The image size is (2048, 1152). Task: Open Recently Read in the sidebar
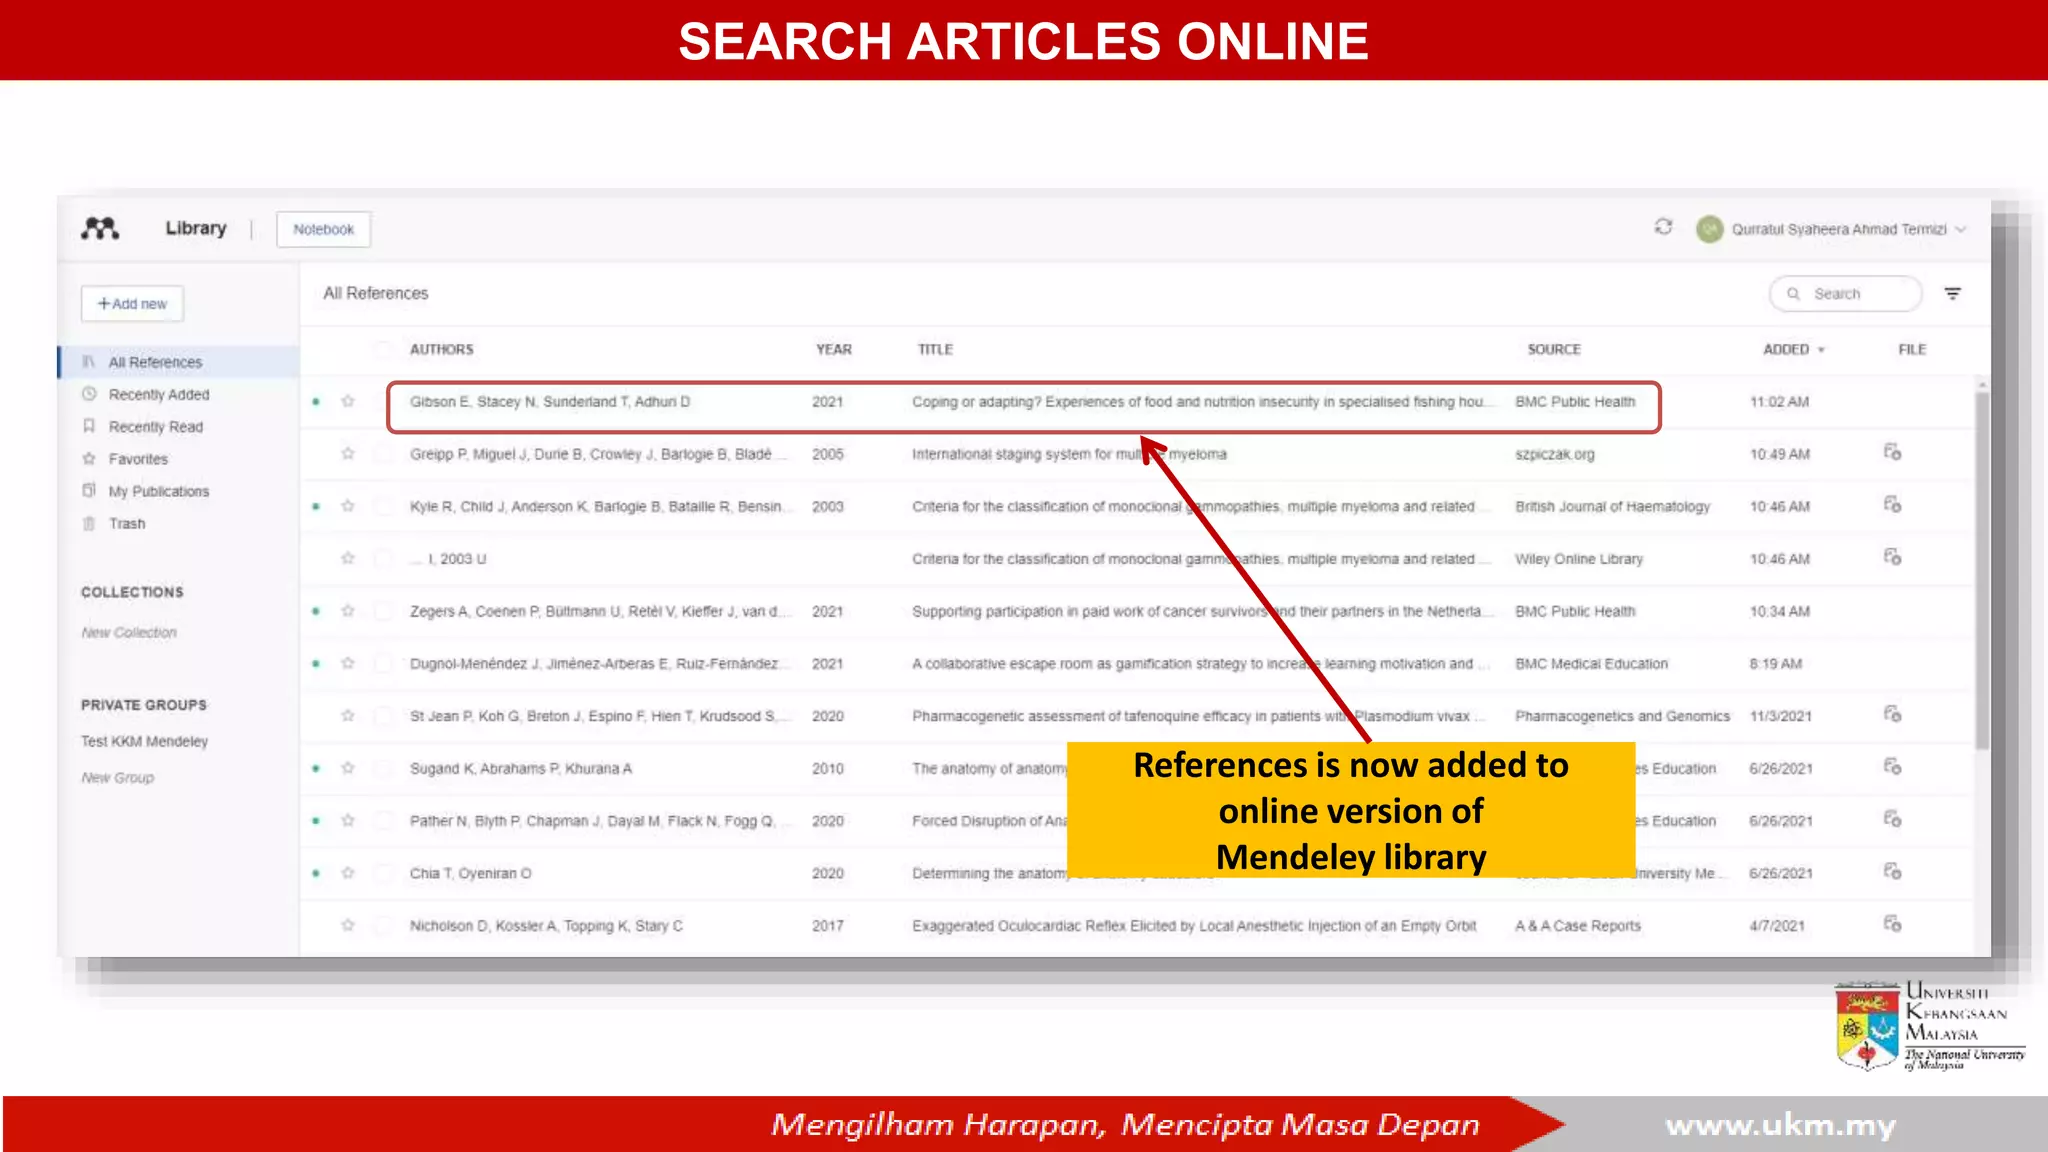coord(155,427)
